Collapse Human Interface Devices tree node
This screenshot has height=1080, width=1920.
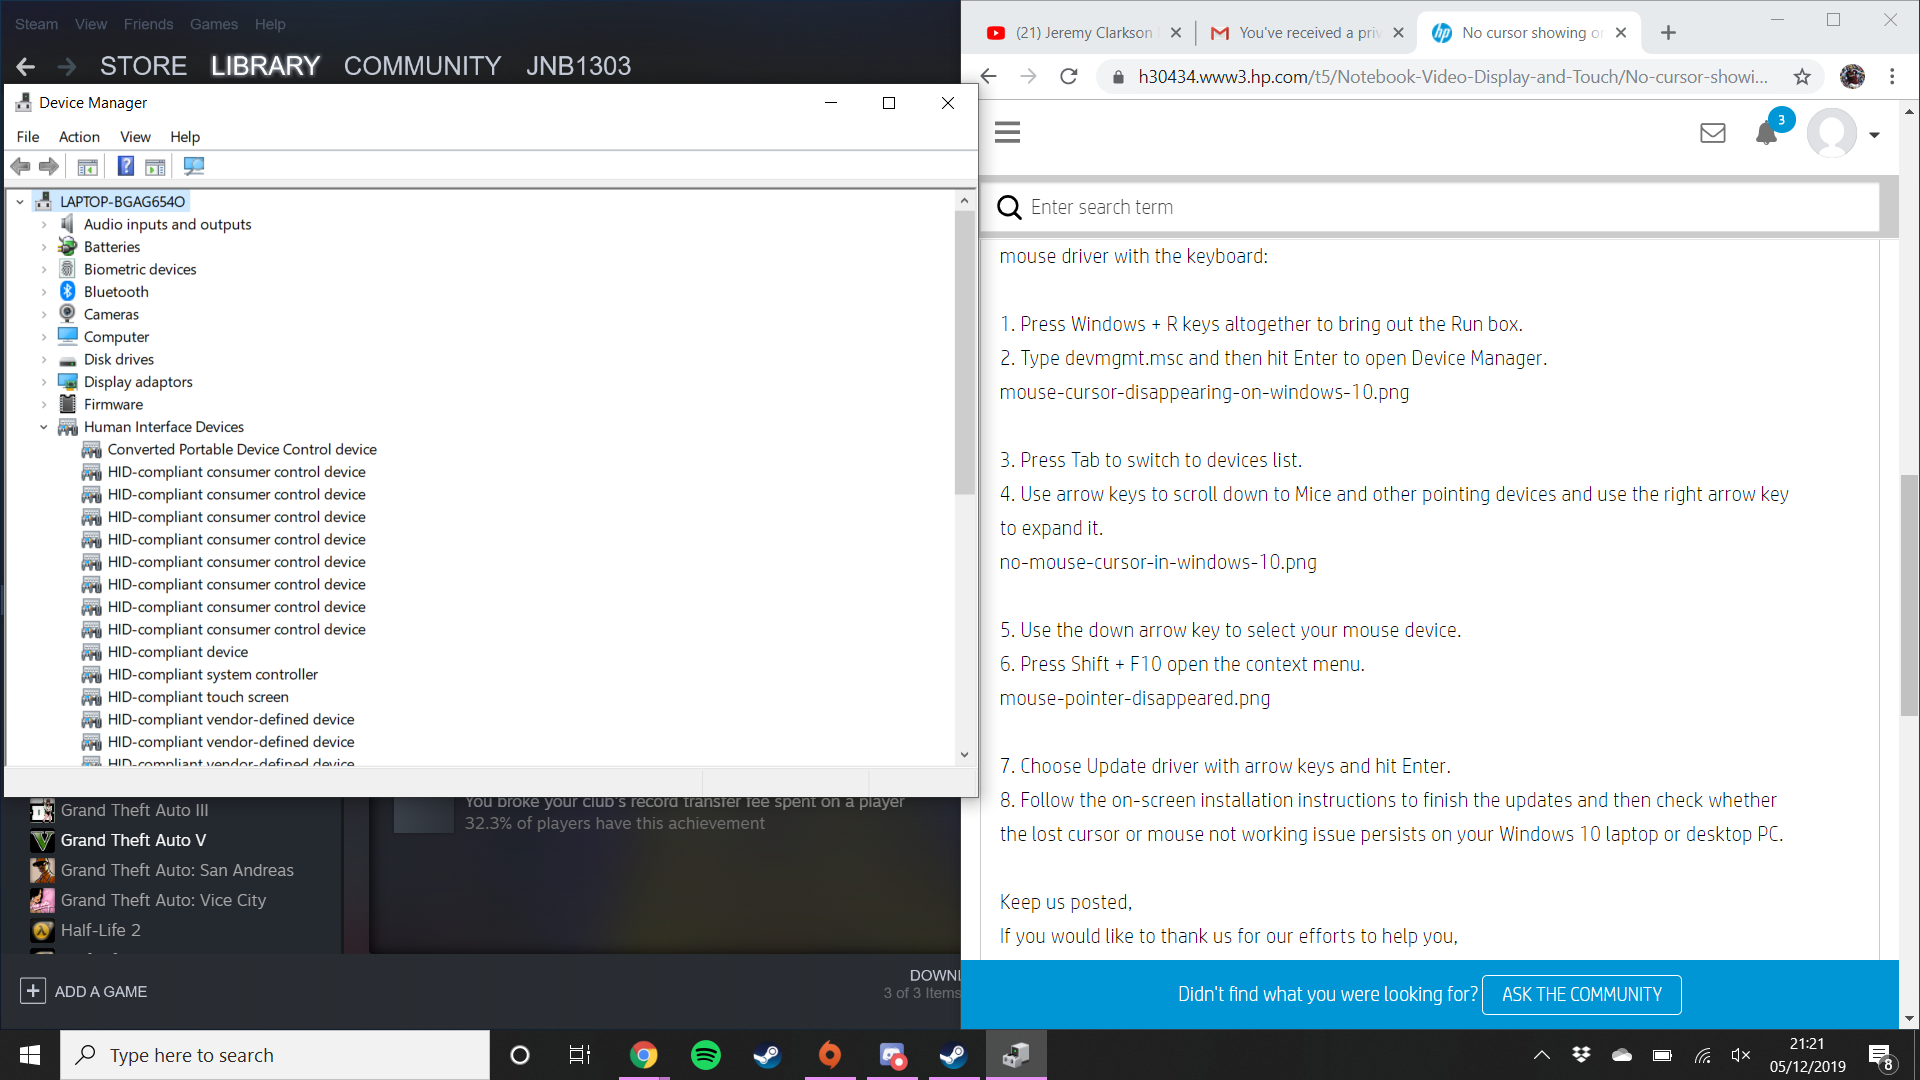pyautogui.click(x=44, y=427)
